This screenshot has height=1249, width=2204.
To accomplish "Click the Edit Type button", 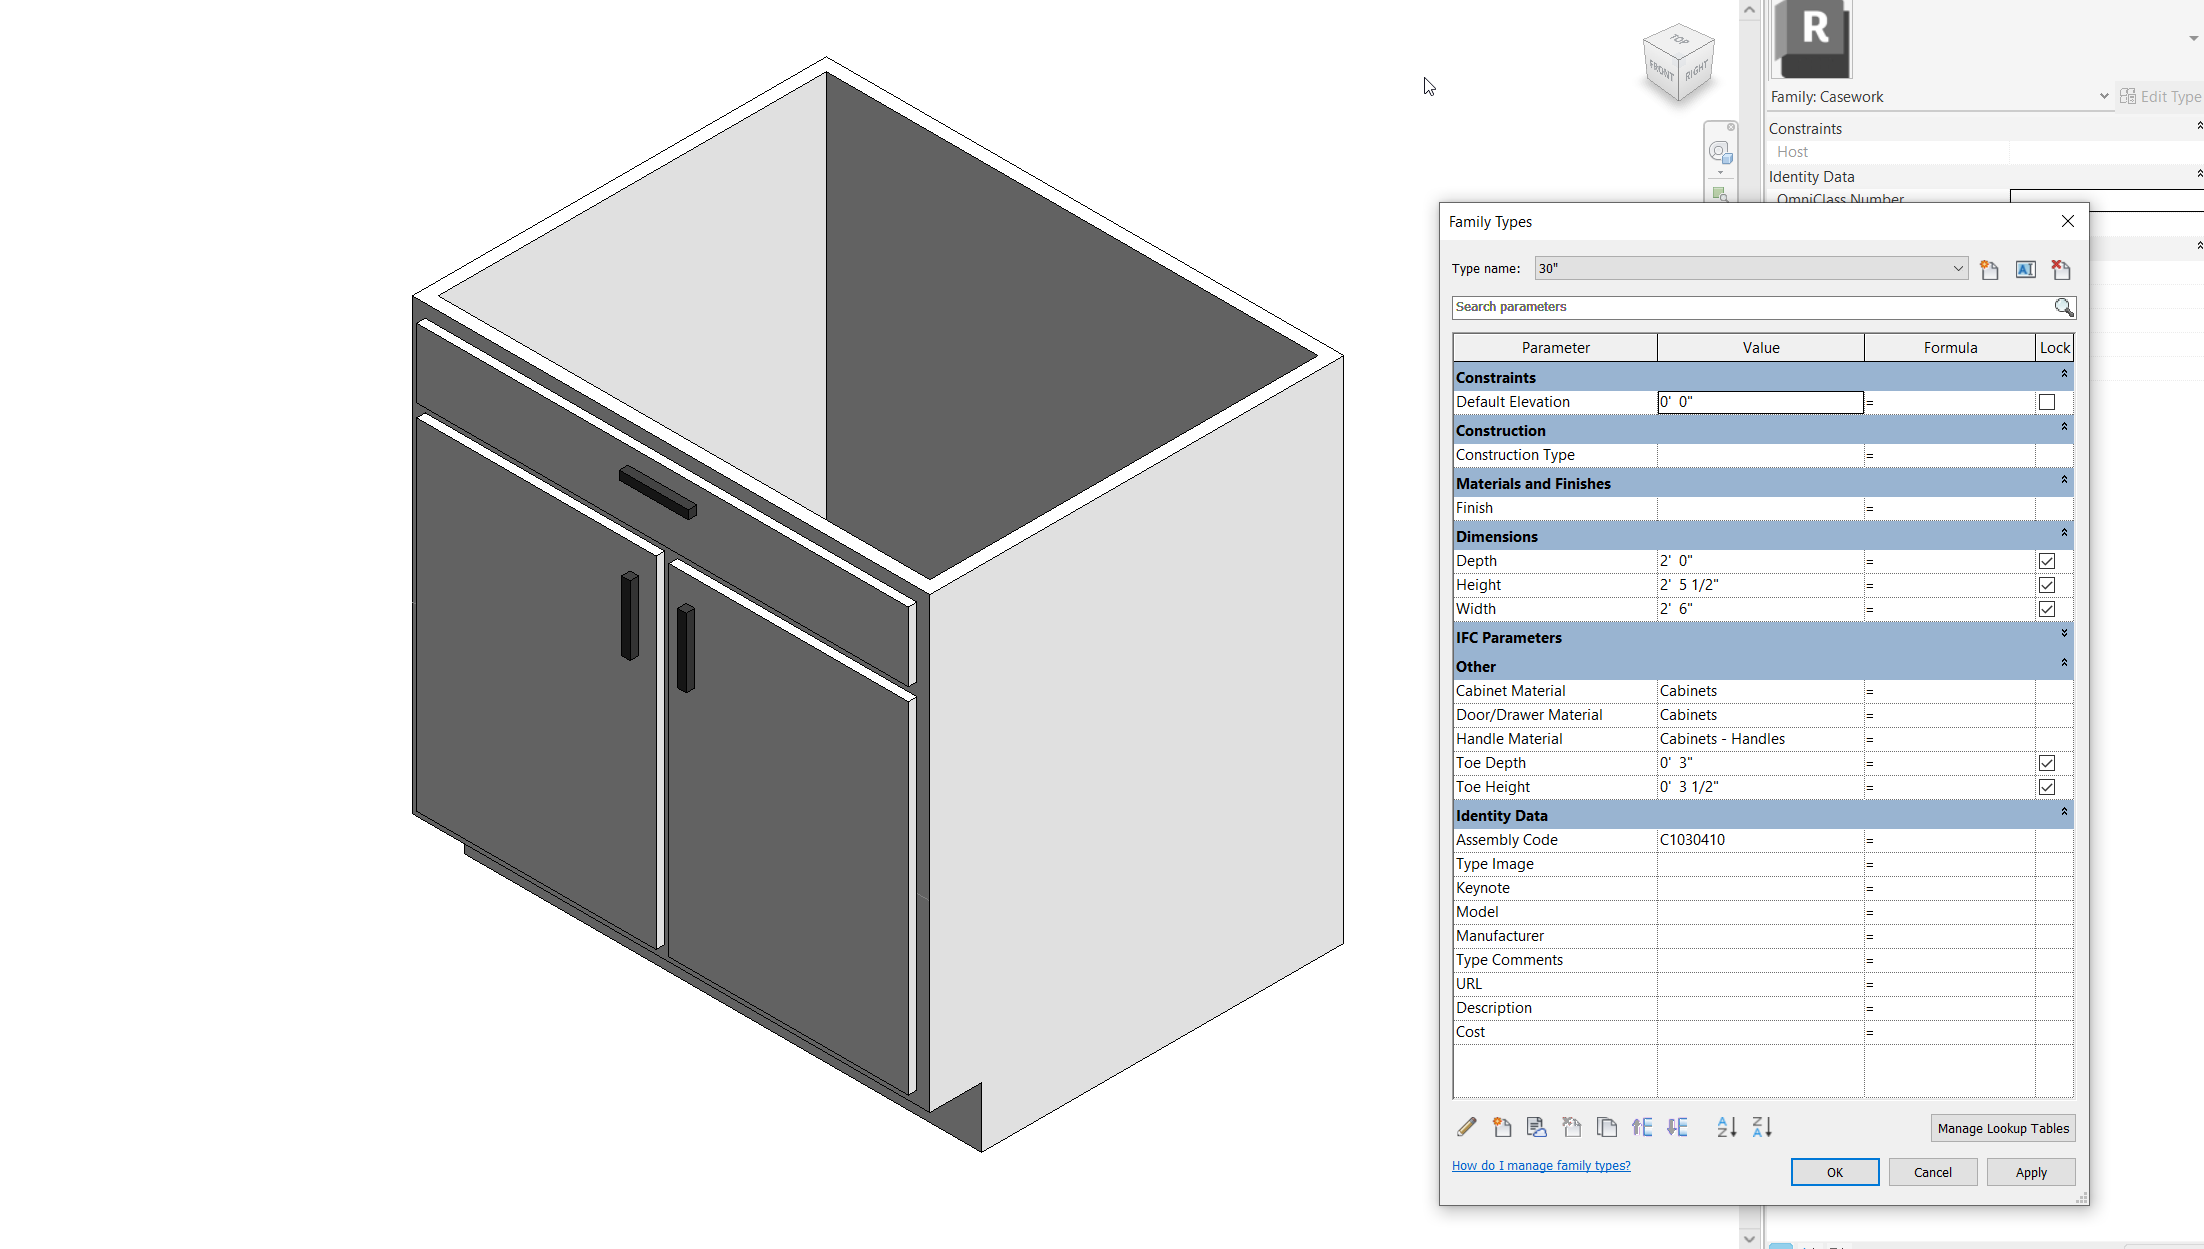I will 2160,96.
